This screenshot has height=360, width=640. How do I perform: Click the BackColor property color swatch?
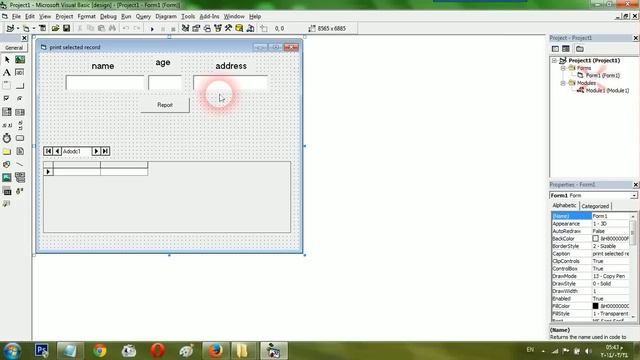click(595, 239)
